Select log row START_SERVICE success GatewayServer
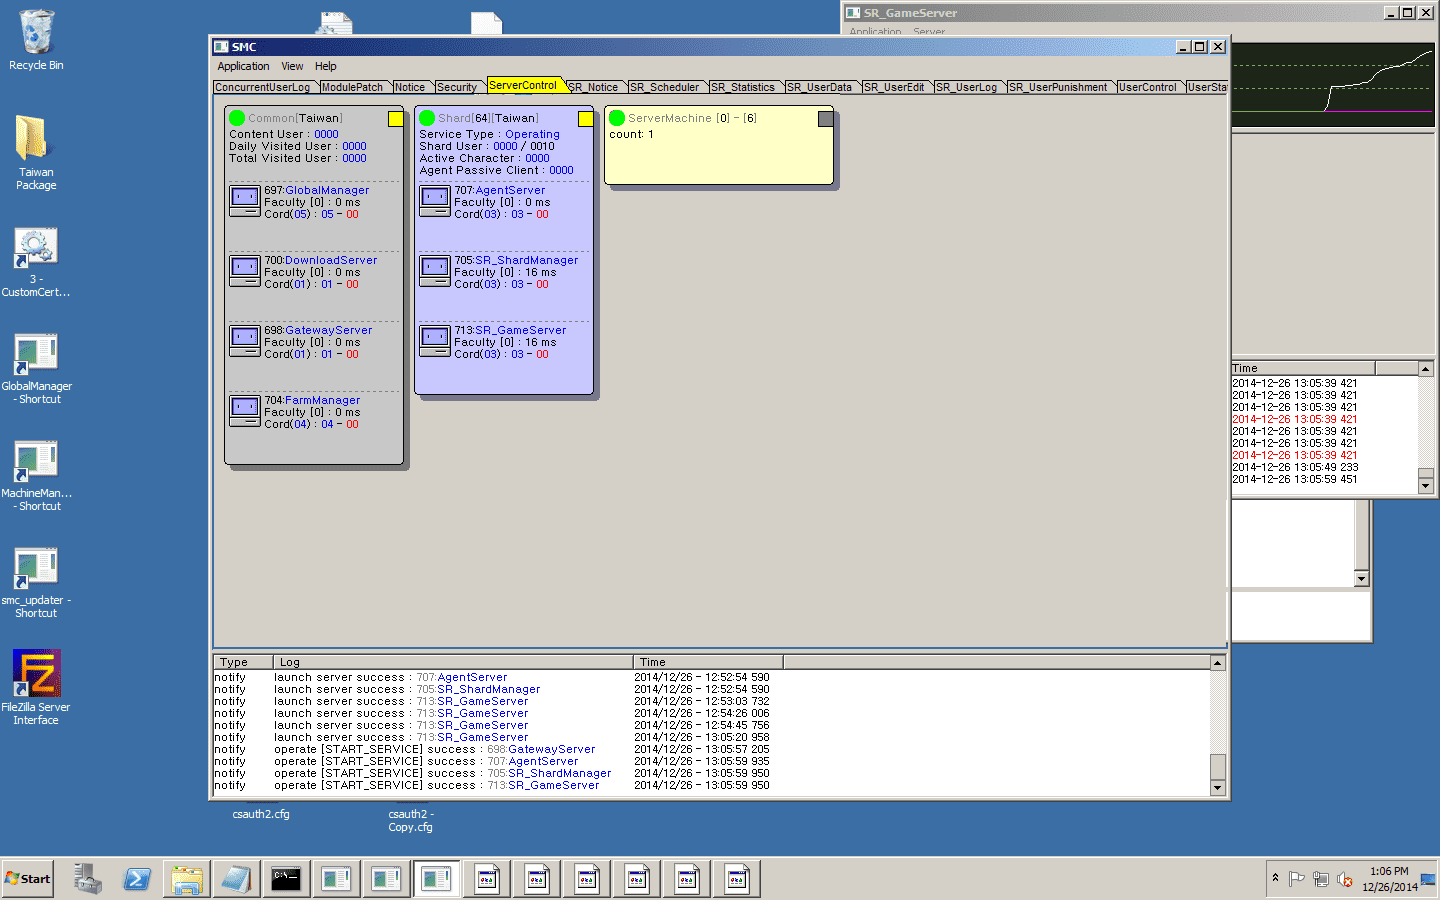Screen dimensions: 1440x900 tap(492, 749)
